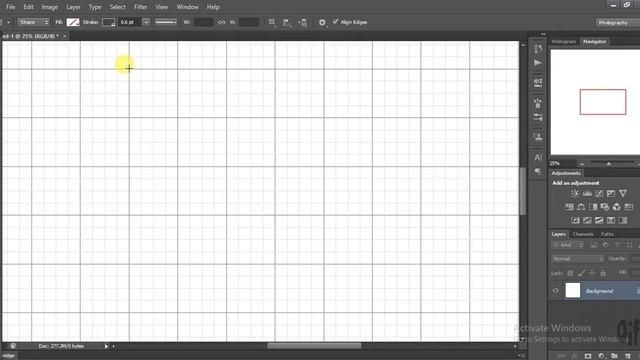Add an Exposure adjustment
Image resolution: width=640 pixels, height=360 pixels.
[x=611, y=193]
